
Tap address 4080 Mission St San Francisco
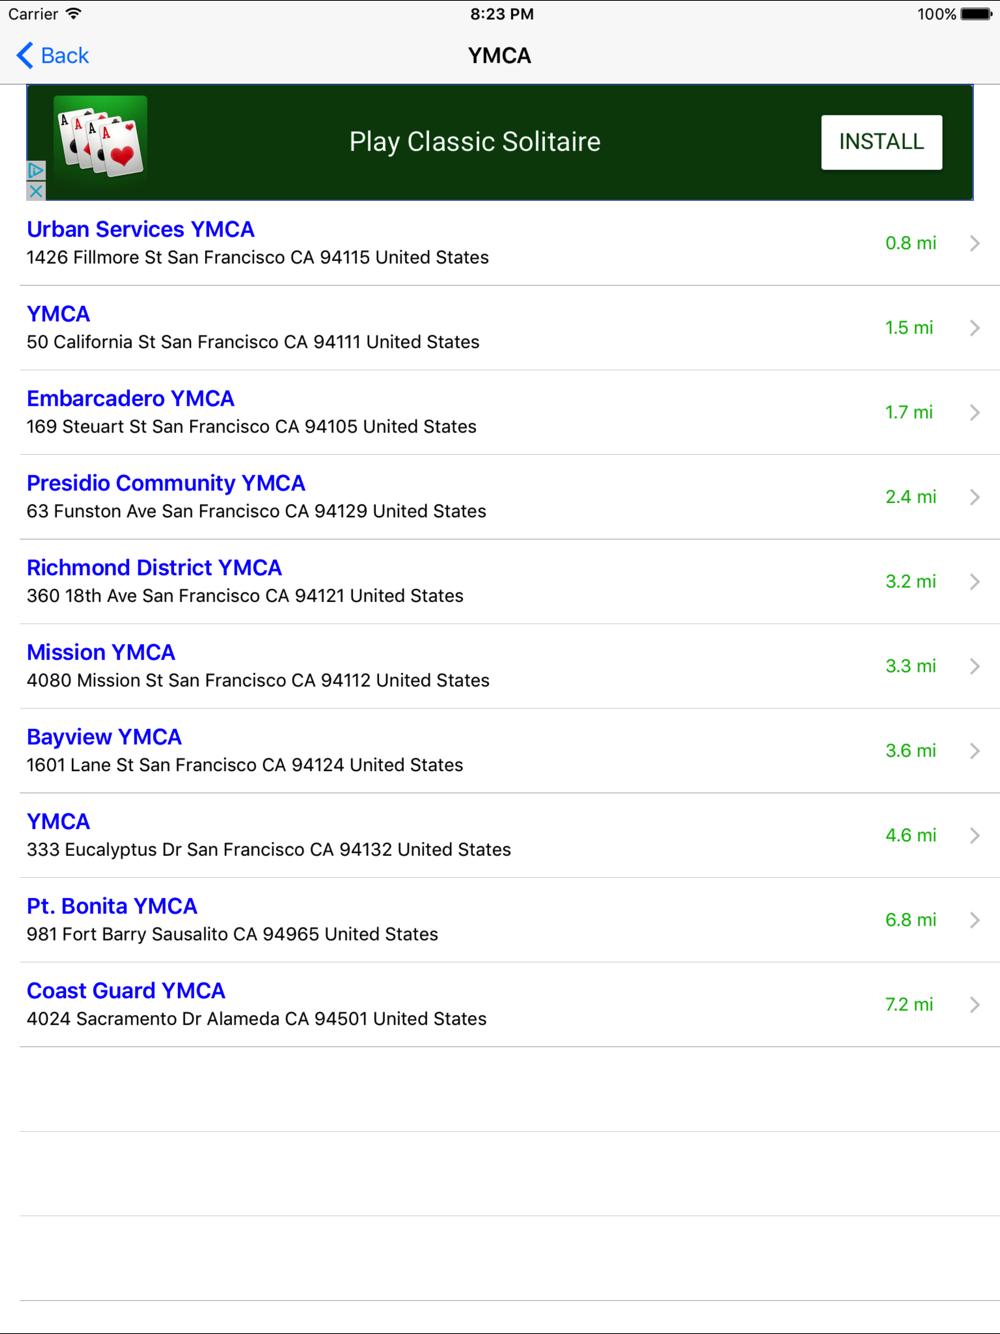coord(258,681)
